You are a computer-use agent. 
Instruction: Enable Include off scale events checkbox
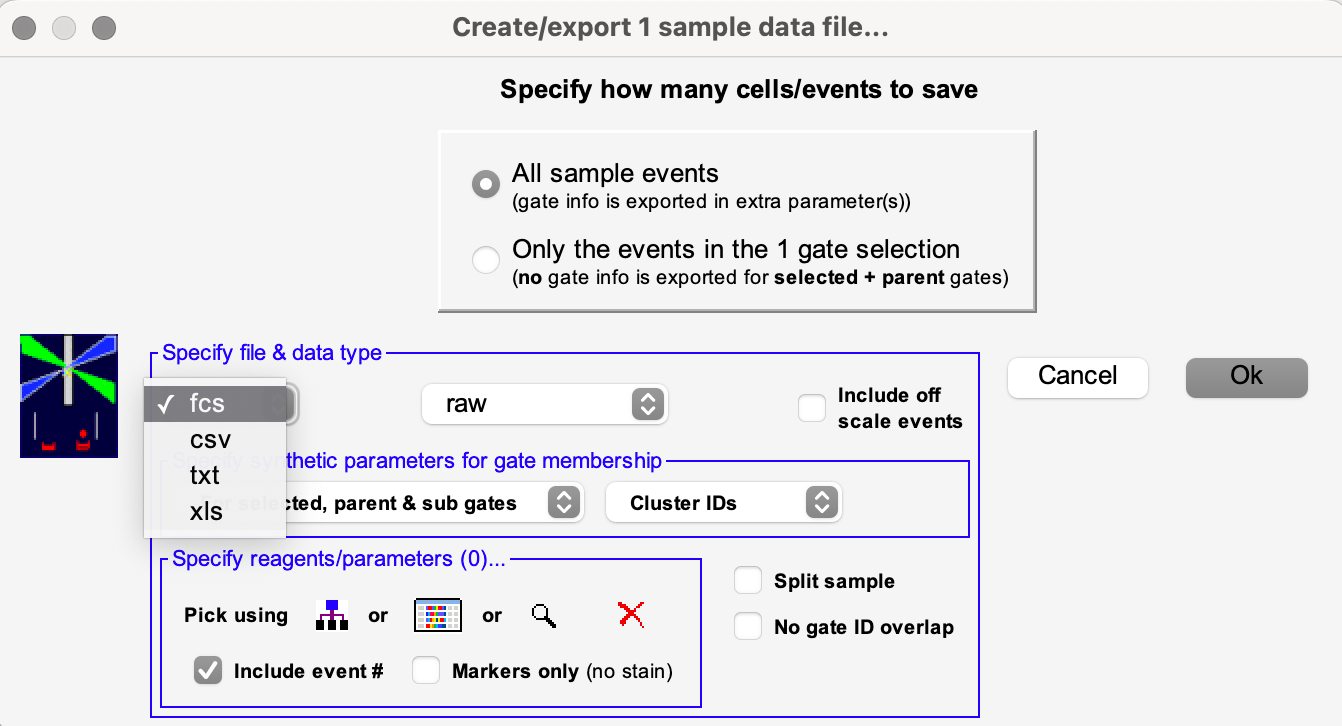pyautogui.click(x=812, y=408)
